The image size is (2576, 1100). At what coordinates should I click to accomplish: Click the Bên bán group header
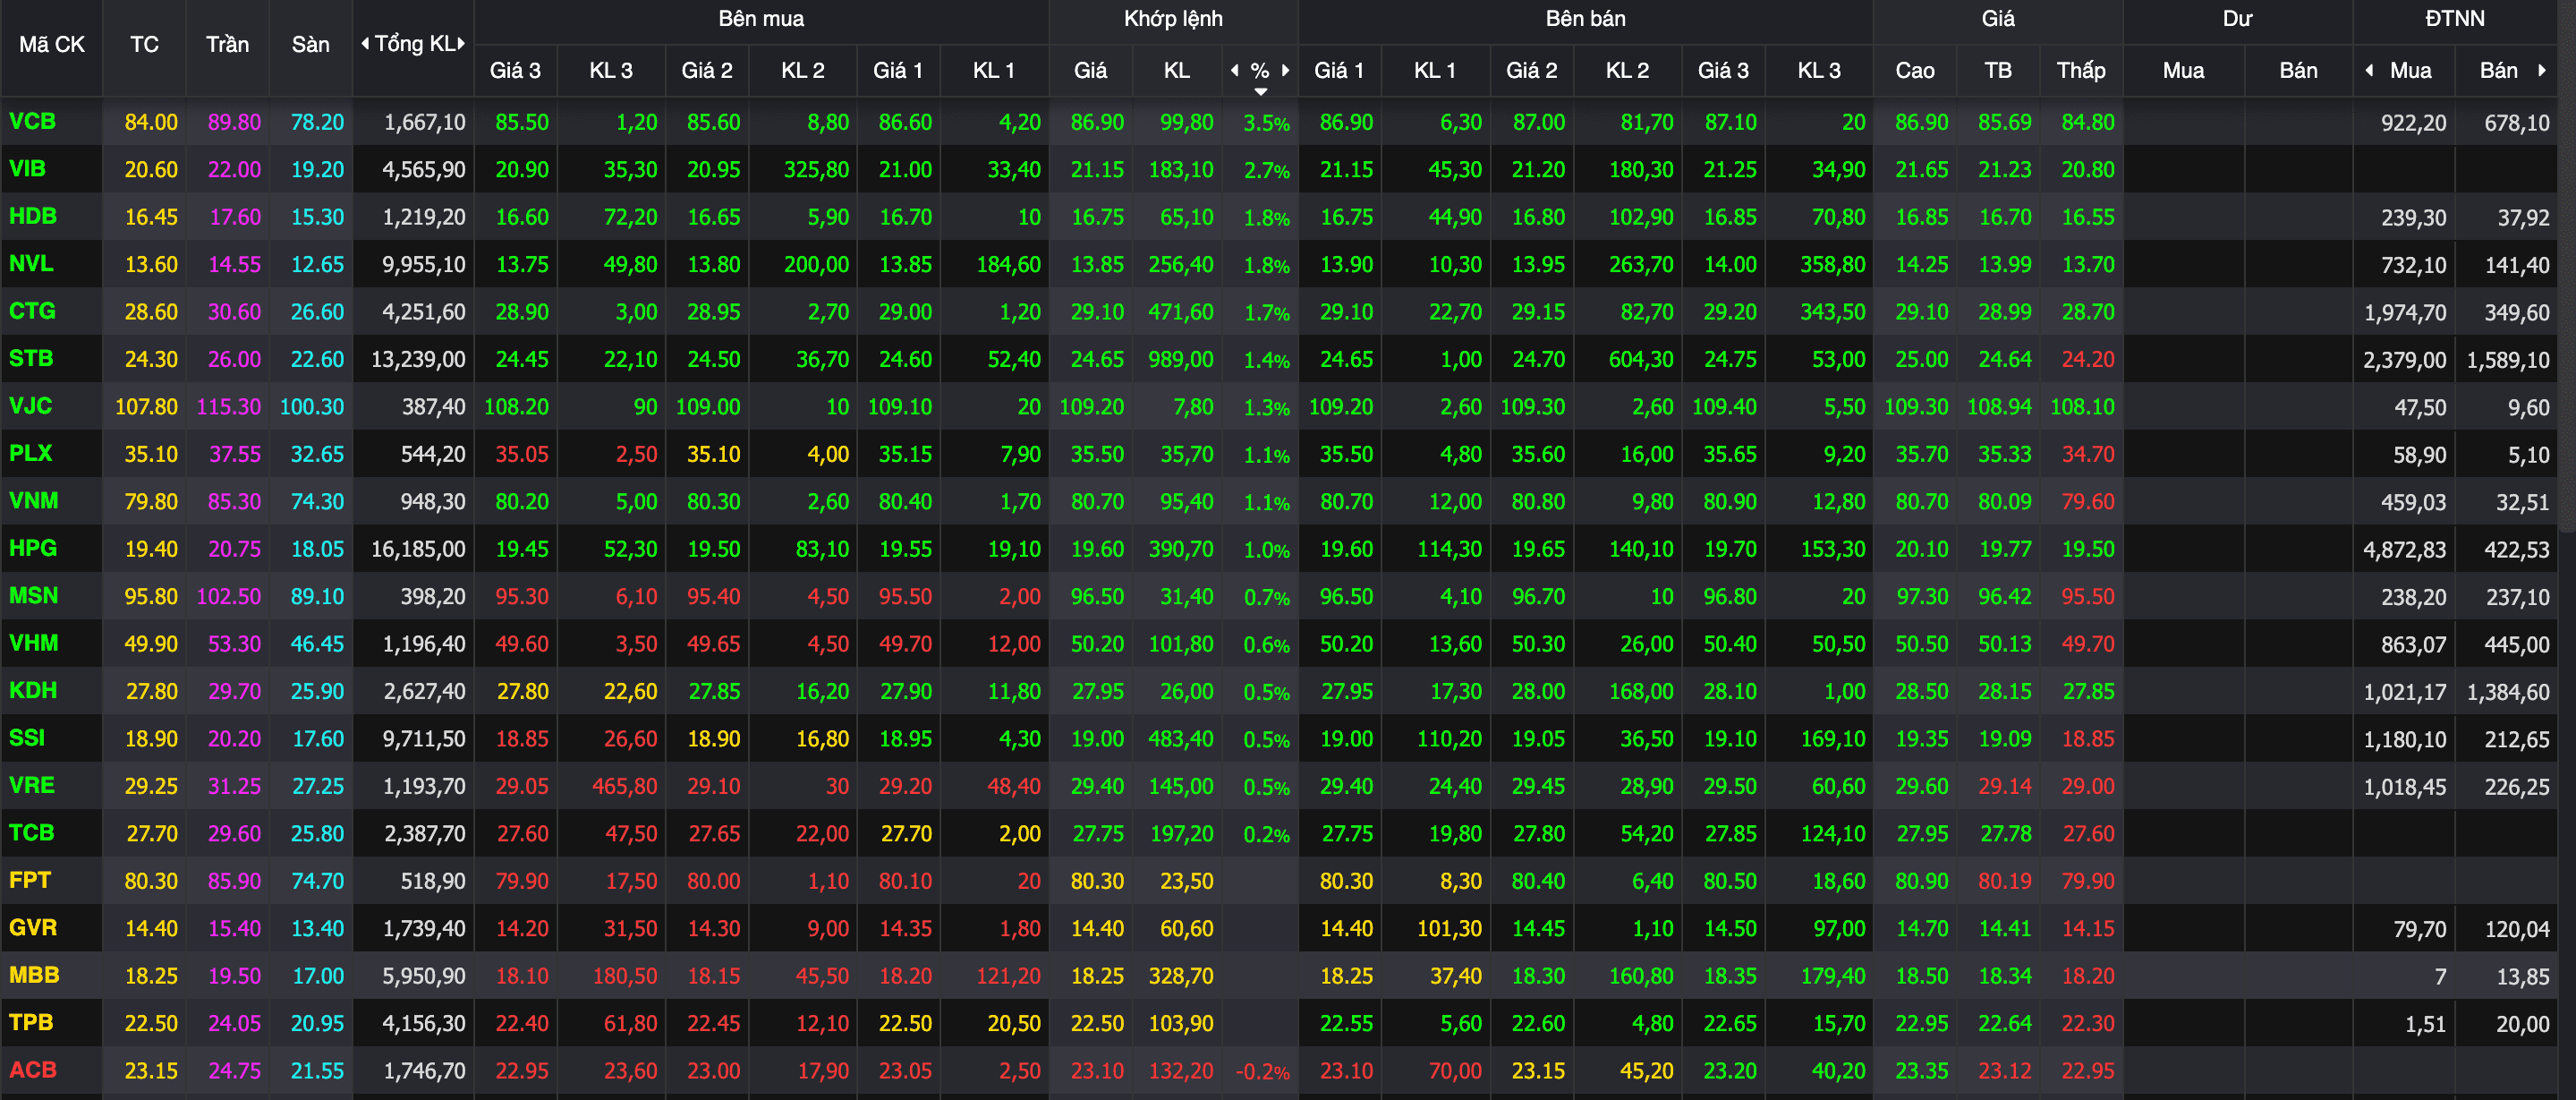click(x=1585, y=19)
